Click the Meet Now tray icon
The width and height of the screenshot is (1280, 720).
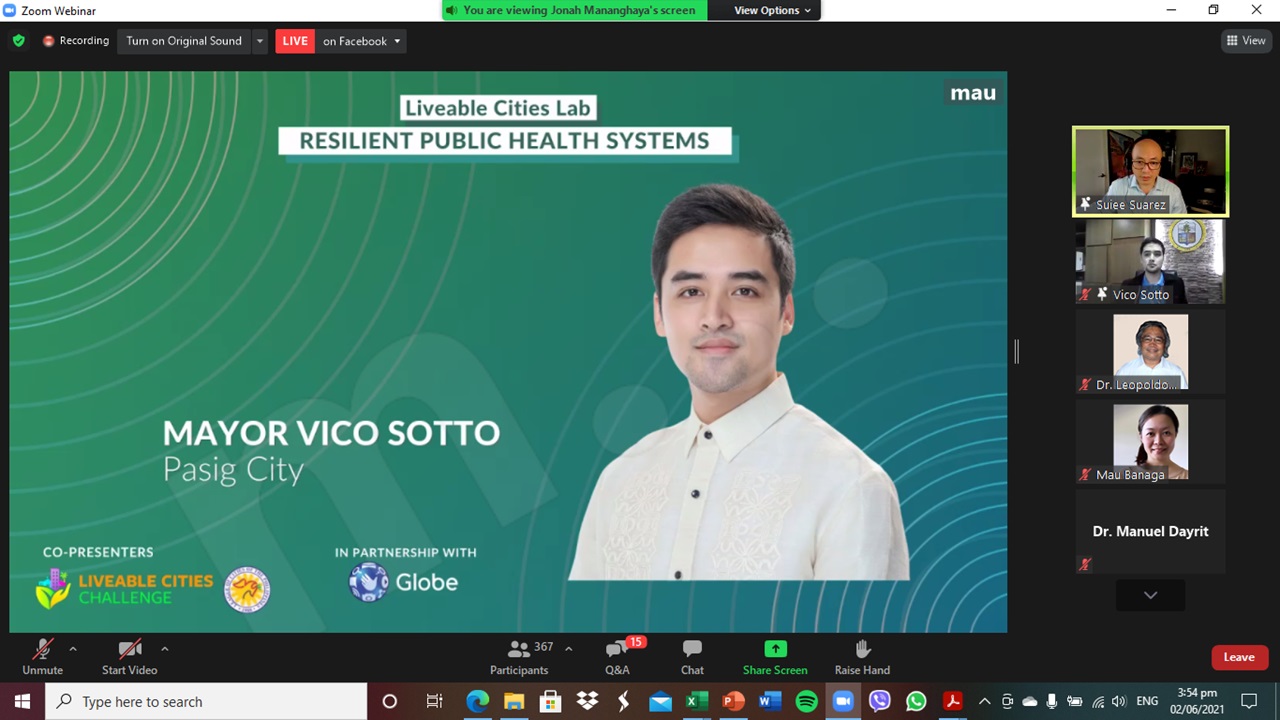pyautogui.click(x=1007, y=701)
